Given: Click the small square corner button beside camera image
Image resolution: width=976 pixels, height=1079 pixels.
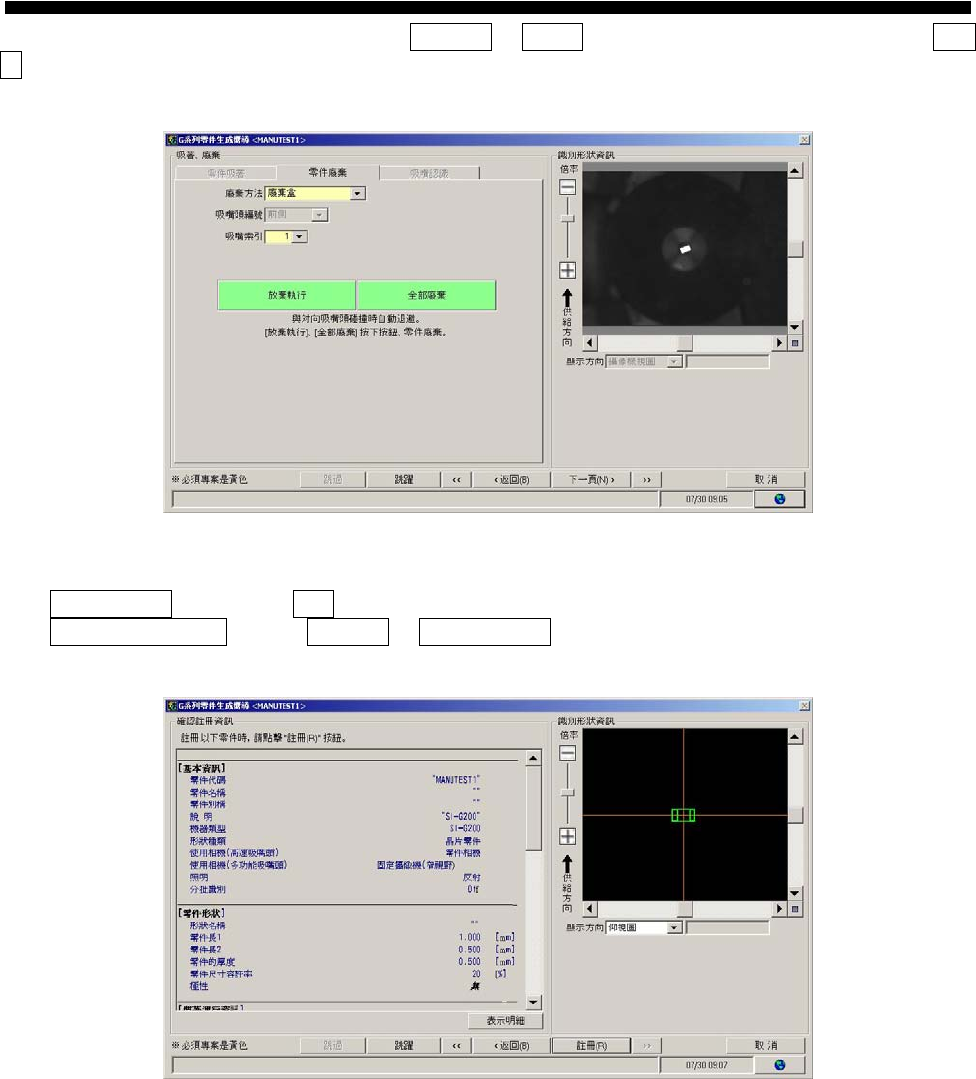Looking at the screenshot, I should (x=795, y=343).
